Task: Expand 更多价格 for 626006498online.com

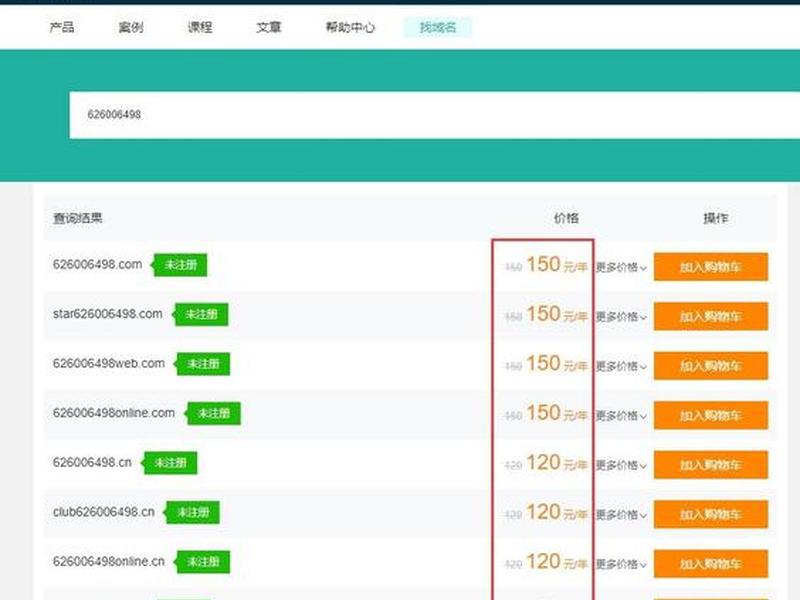Action: (621, 416)
